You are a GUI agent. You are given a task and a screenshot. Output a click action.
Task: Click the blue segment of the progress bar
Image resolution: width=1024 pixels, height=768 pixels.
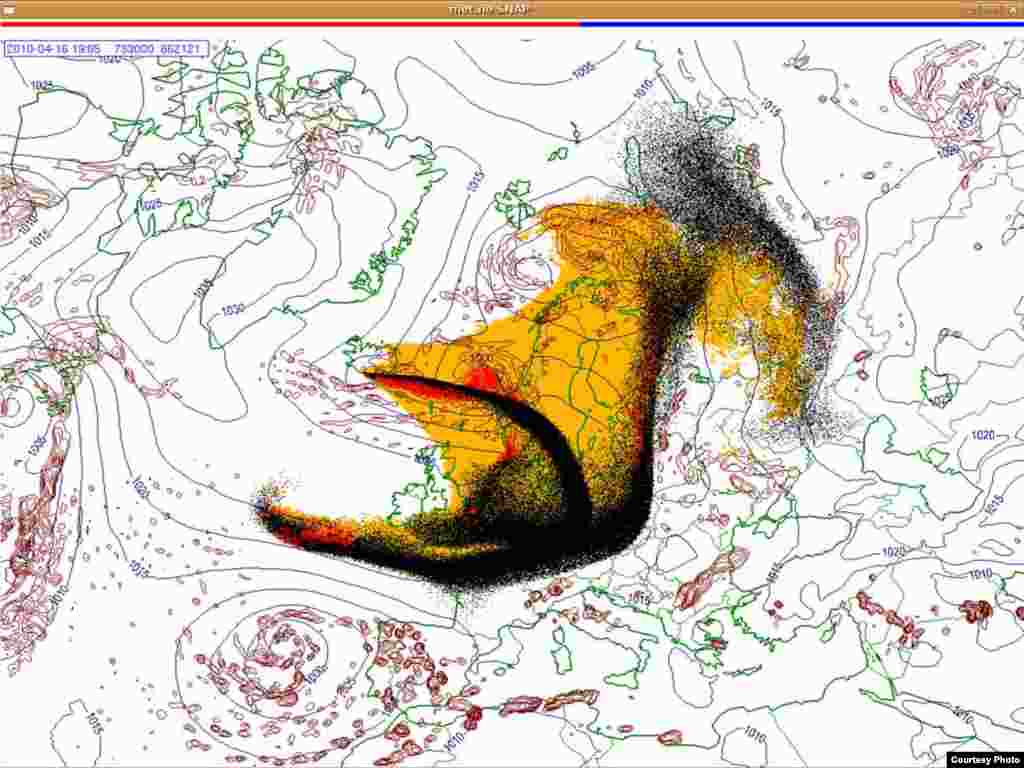point(800,23)
